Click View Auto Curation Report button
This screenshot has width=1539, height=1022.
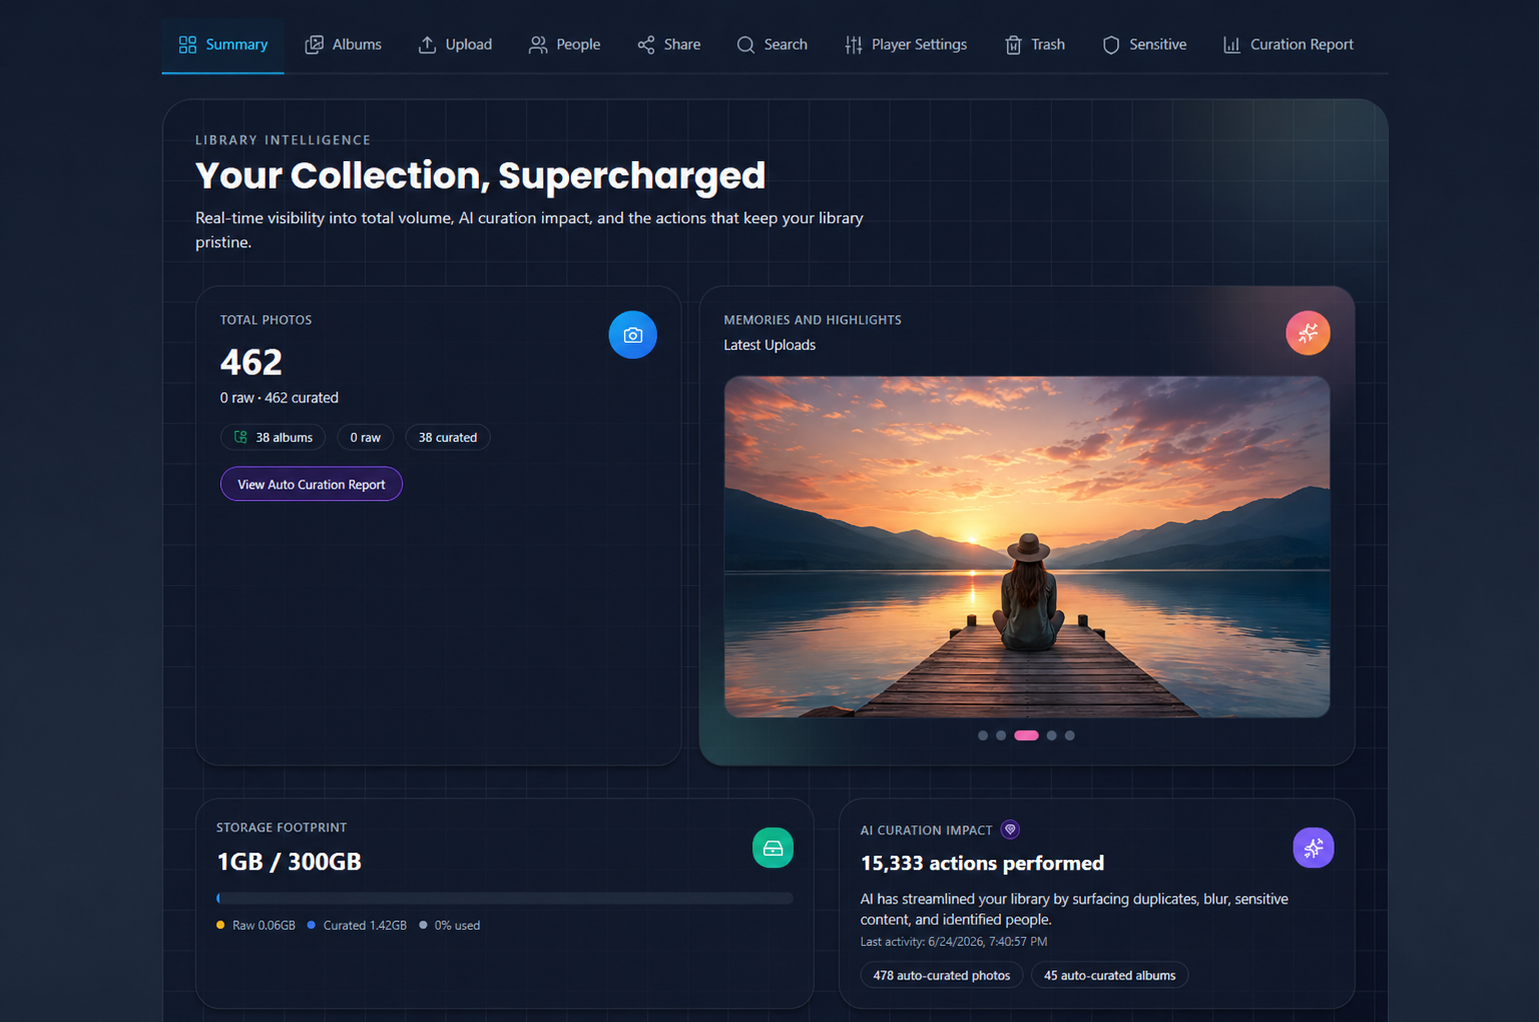[x=311, y=484]
